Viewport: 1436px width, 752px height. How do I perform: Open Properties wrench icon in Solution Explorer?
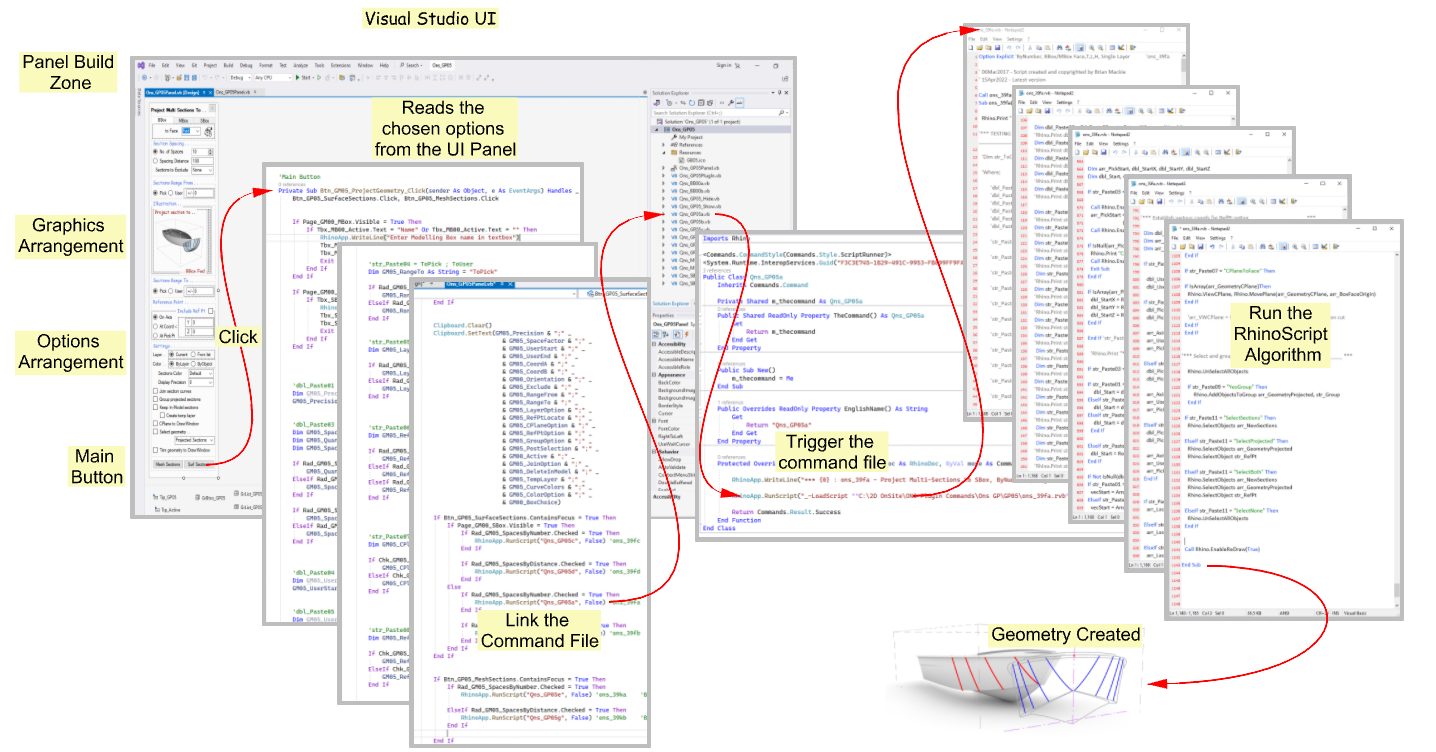(731, 103)
